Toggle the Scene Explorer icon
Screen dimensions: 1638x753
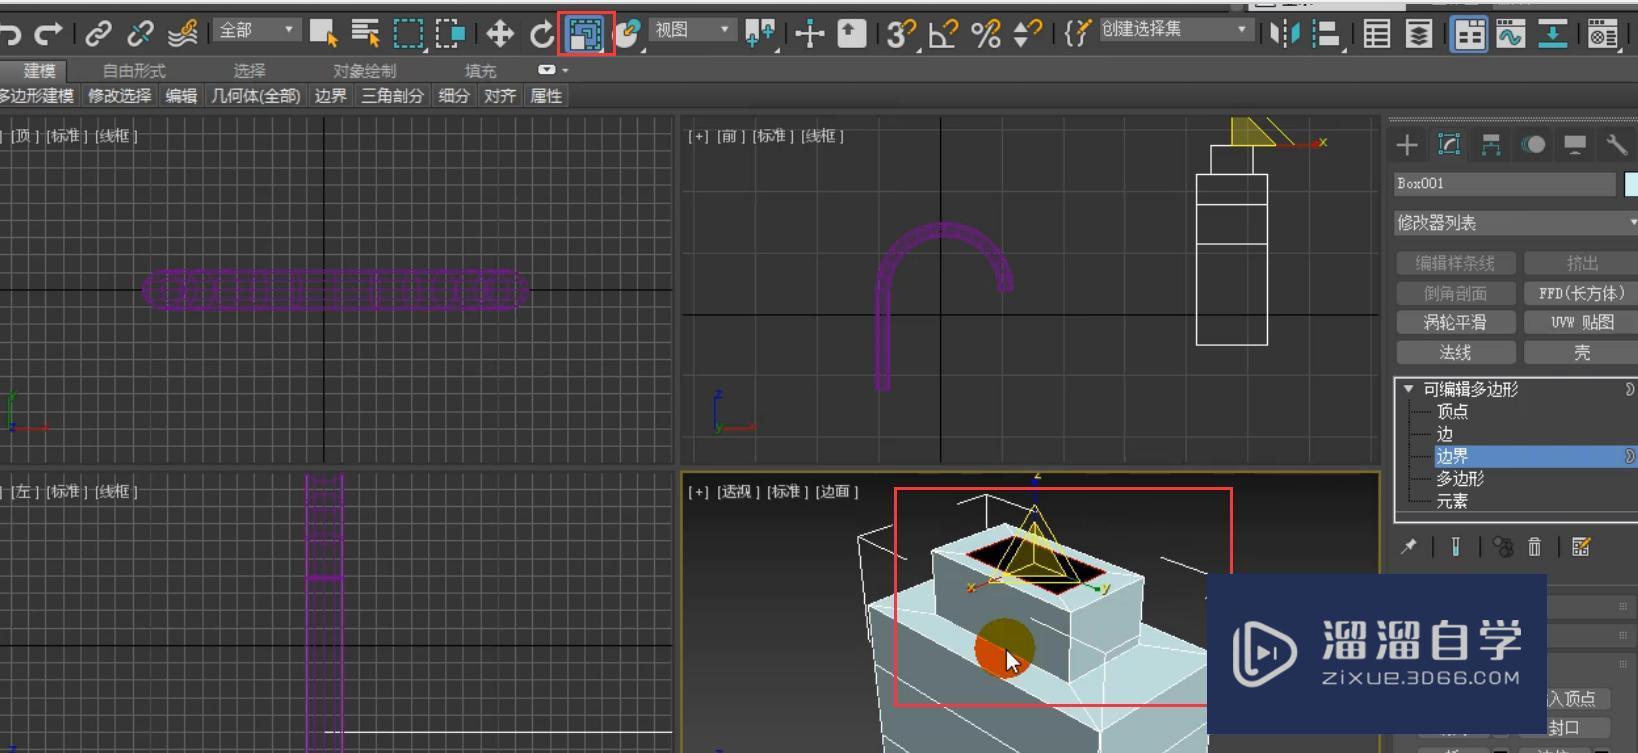(x=1377, y=35)
